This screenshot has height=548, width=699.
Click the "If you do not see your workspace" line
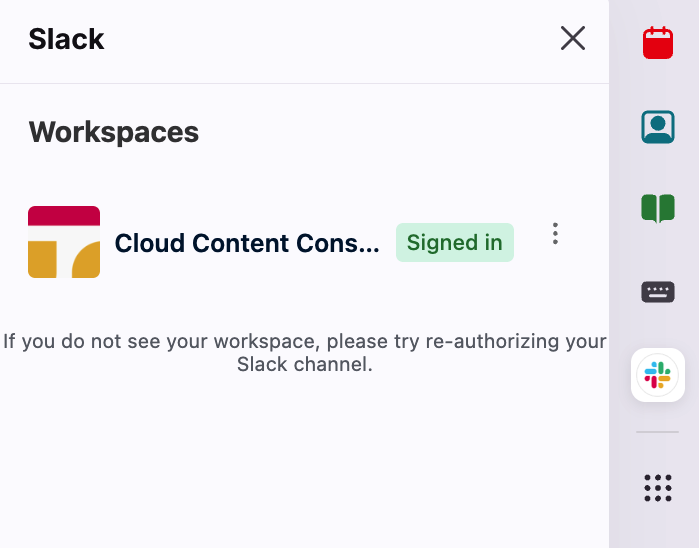304,341
